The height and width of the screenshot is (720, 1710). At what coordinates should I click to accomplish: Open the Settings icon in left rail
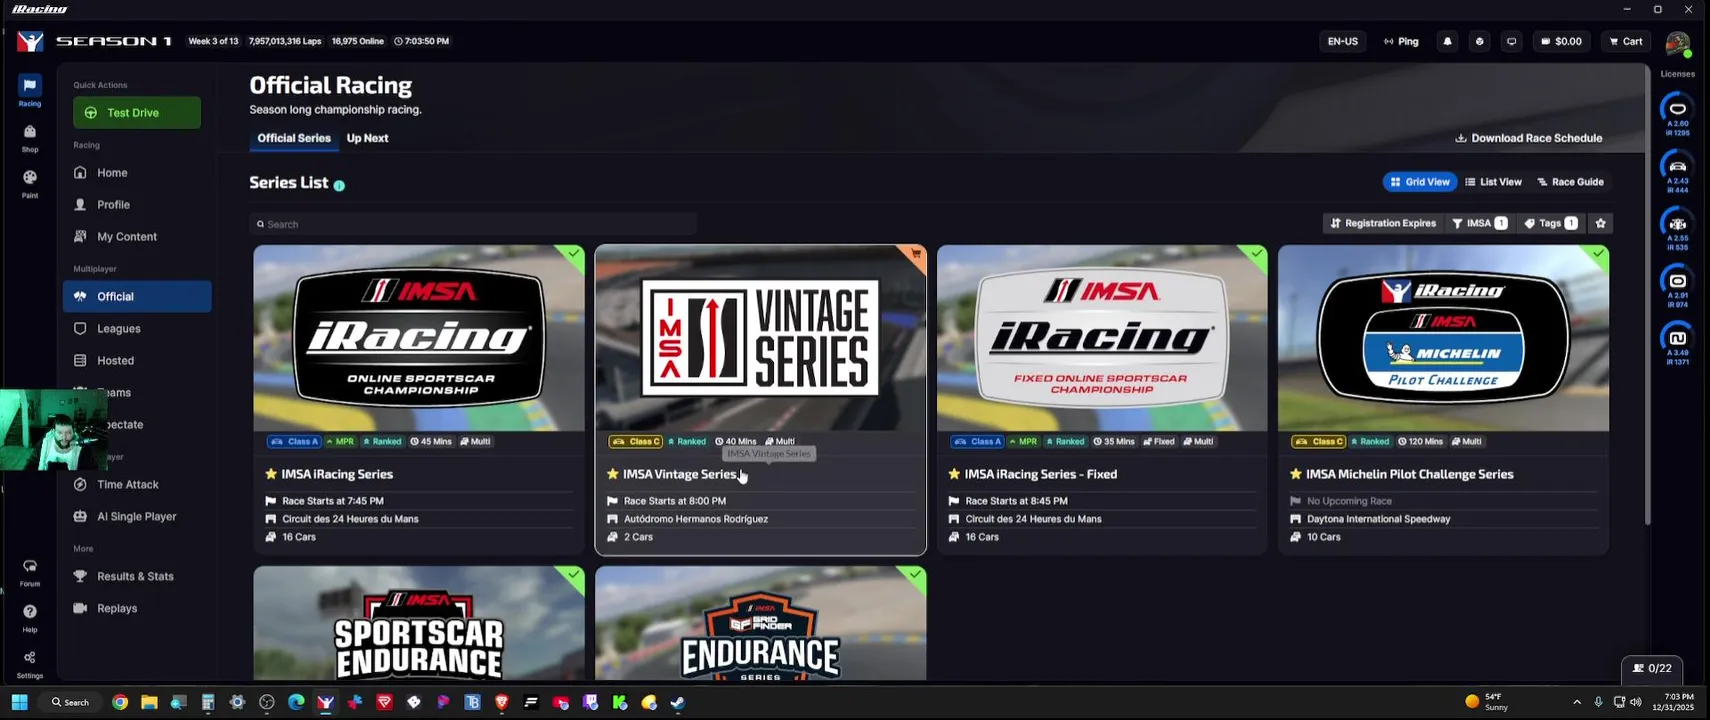pos(30,664)
